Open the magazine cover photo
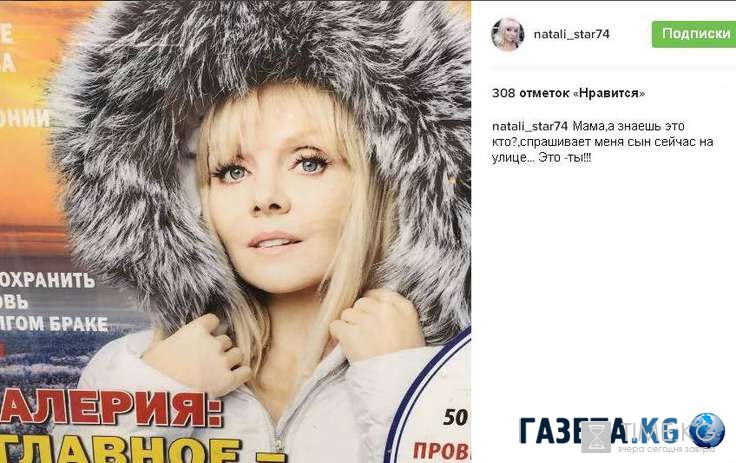736x463 pixels. (x=236, y=232)
